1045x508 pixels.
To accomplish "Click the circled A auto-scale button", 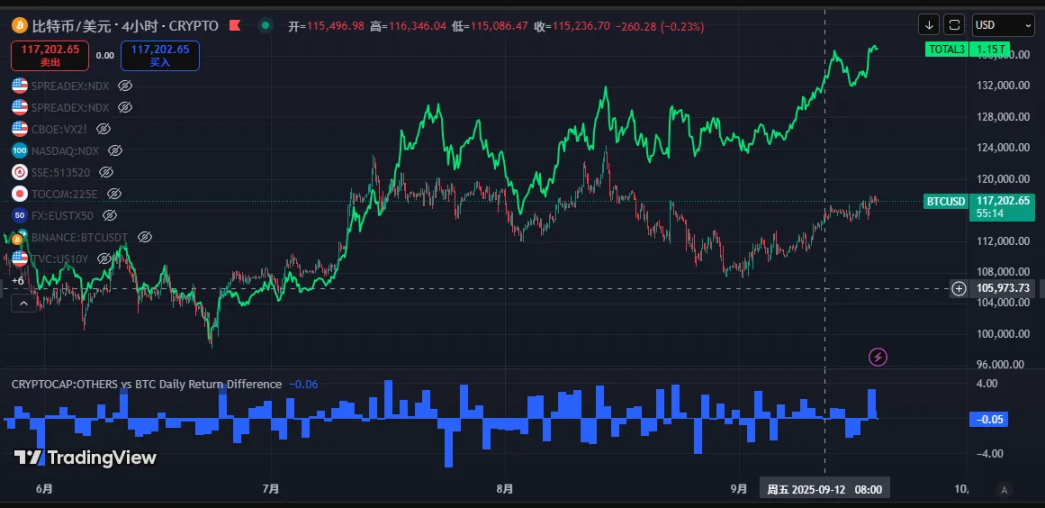I will coord(1004,489).
